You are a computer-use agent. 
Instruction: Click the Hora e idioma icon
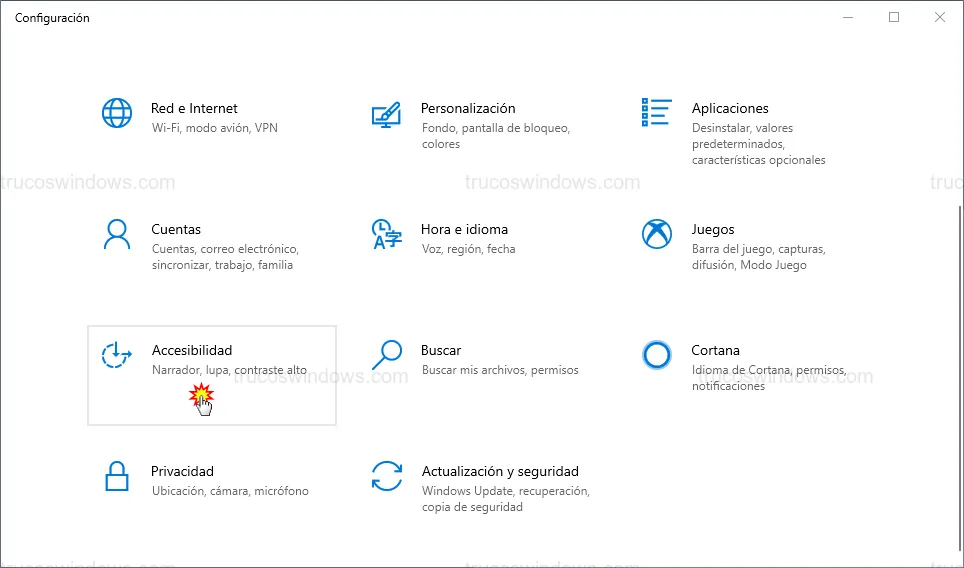386,234
